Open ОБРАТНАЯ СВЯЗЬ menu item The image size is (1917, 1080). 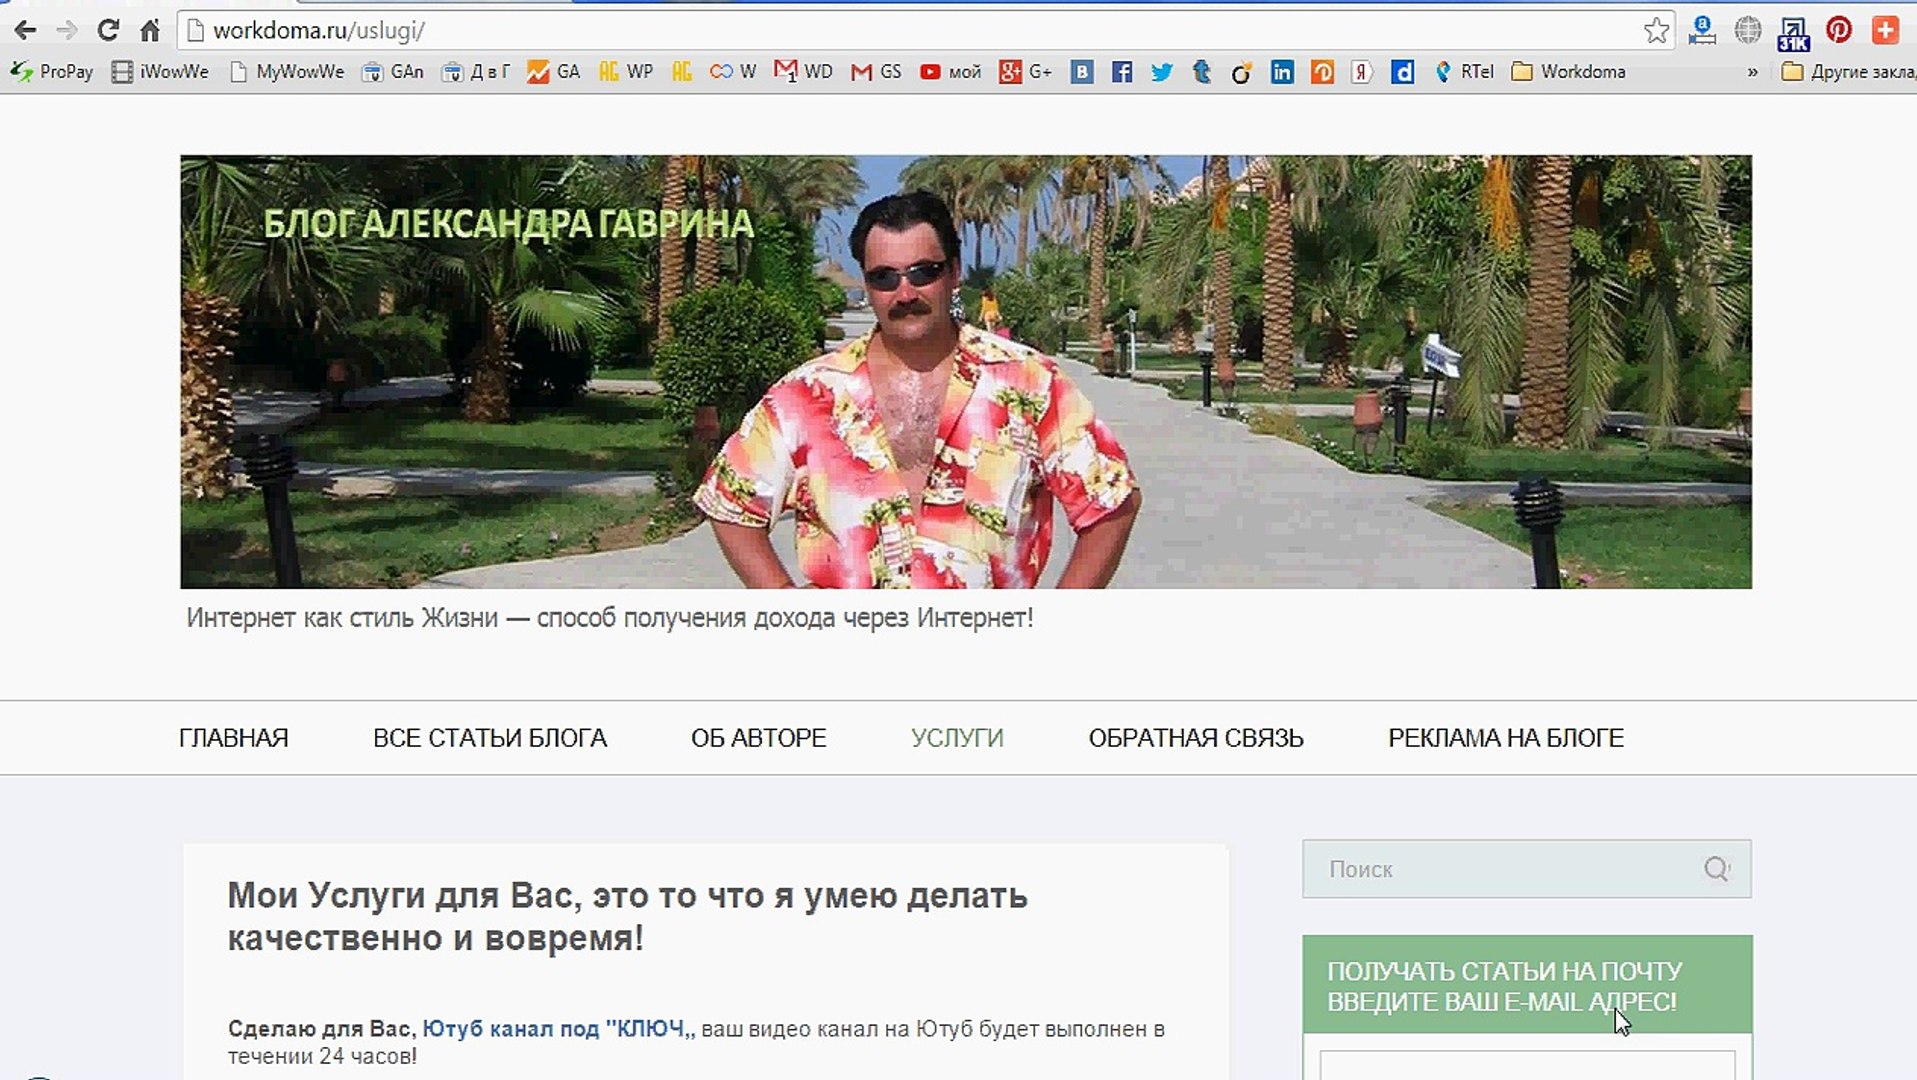pyautogui.click(x=1196, y=738)
